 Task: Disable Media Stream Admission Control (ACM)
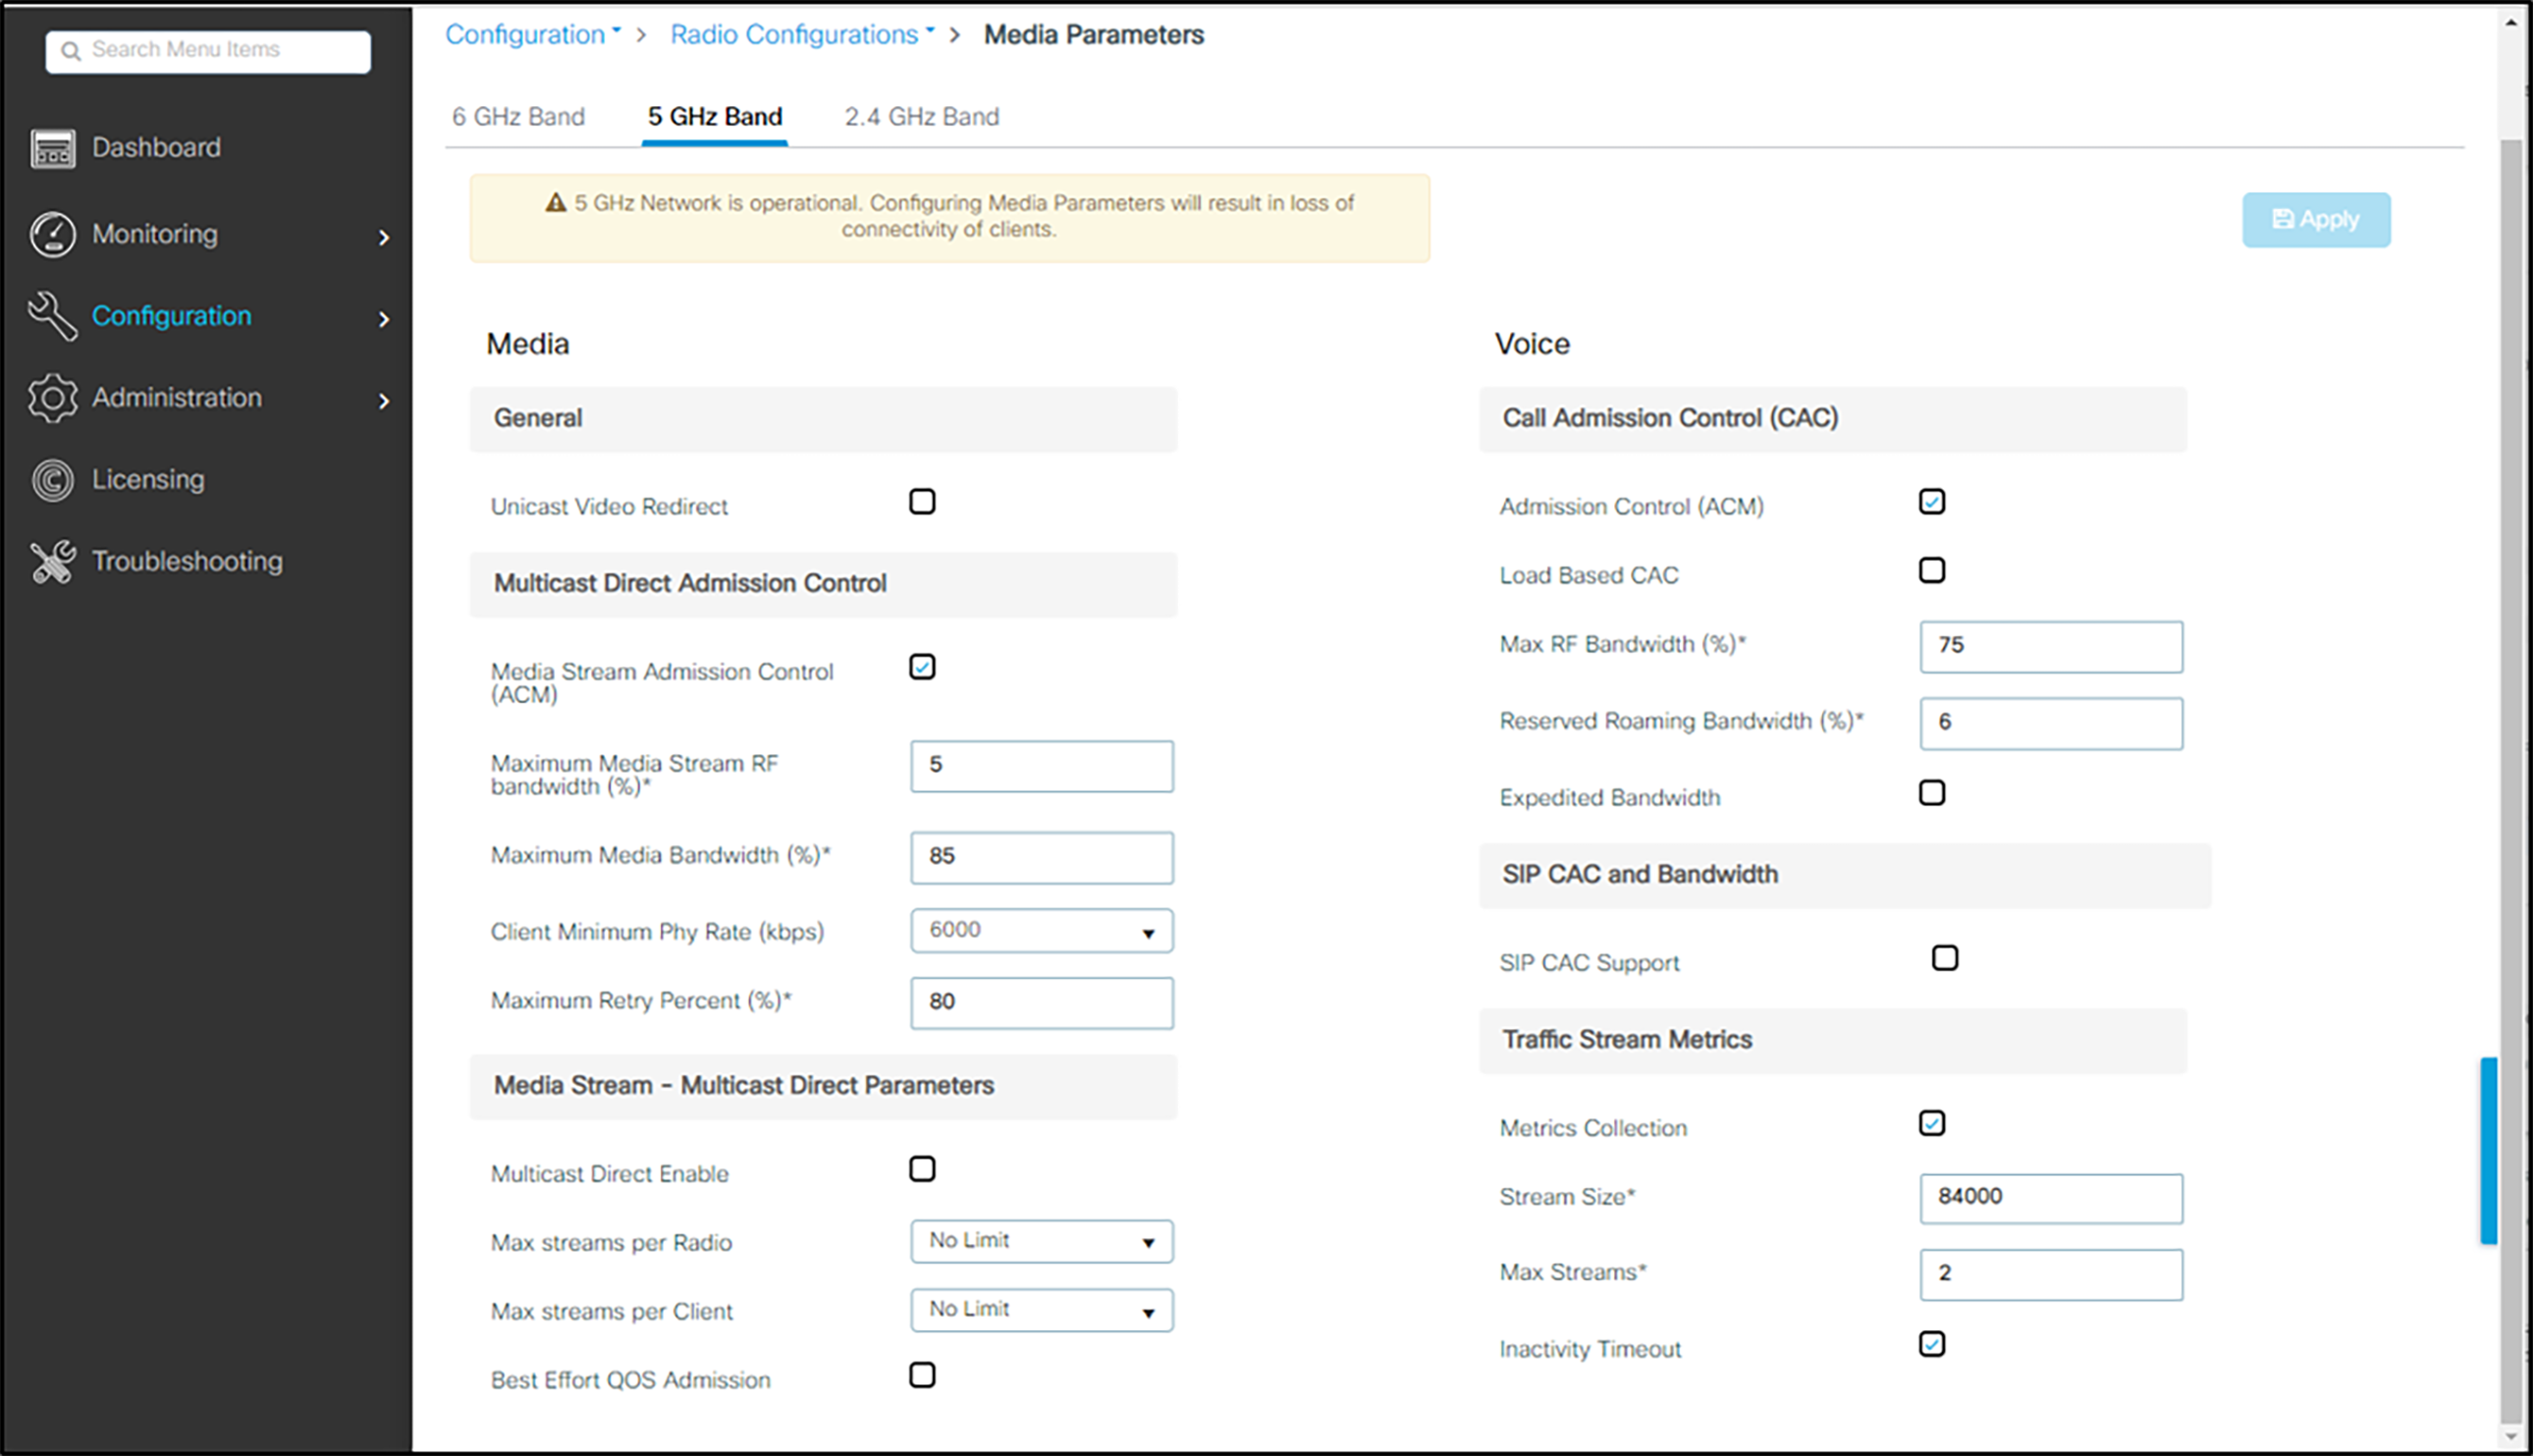click(x=922, y=667)
